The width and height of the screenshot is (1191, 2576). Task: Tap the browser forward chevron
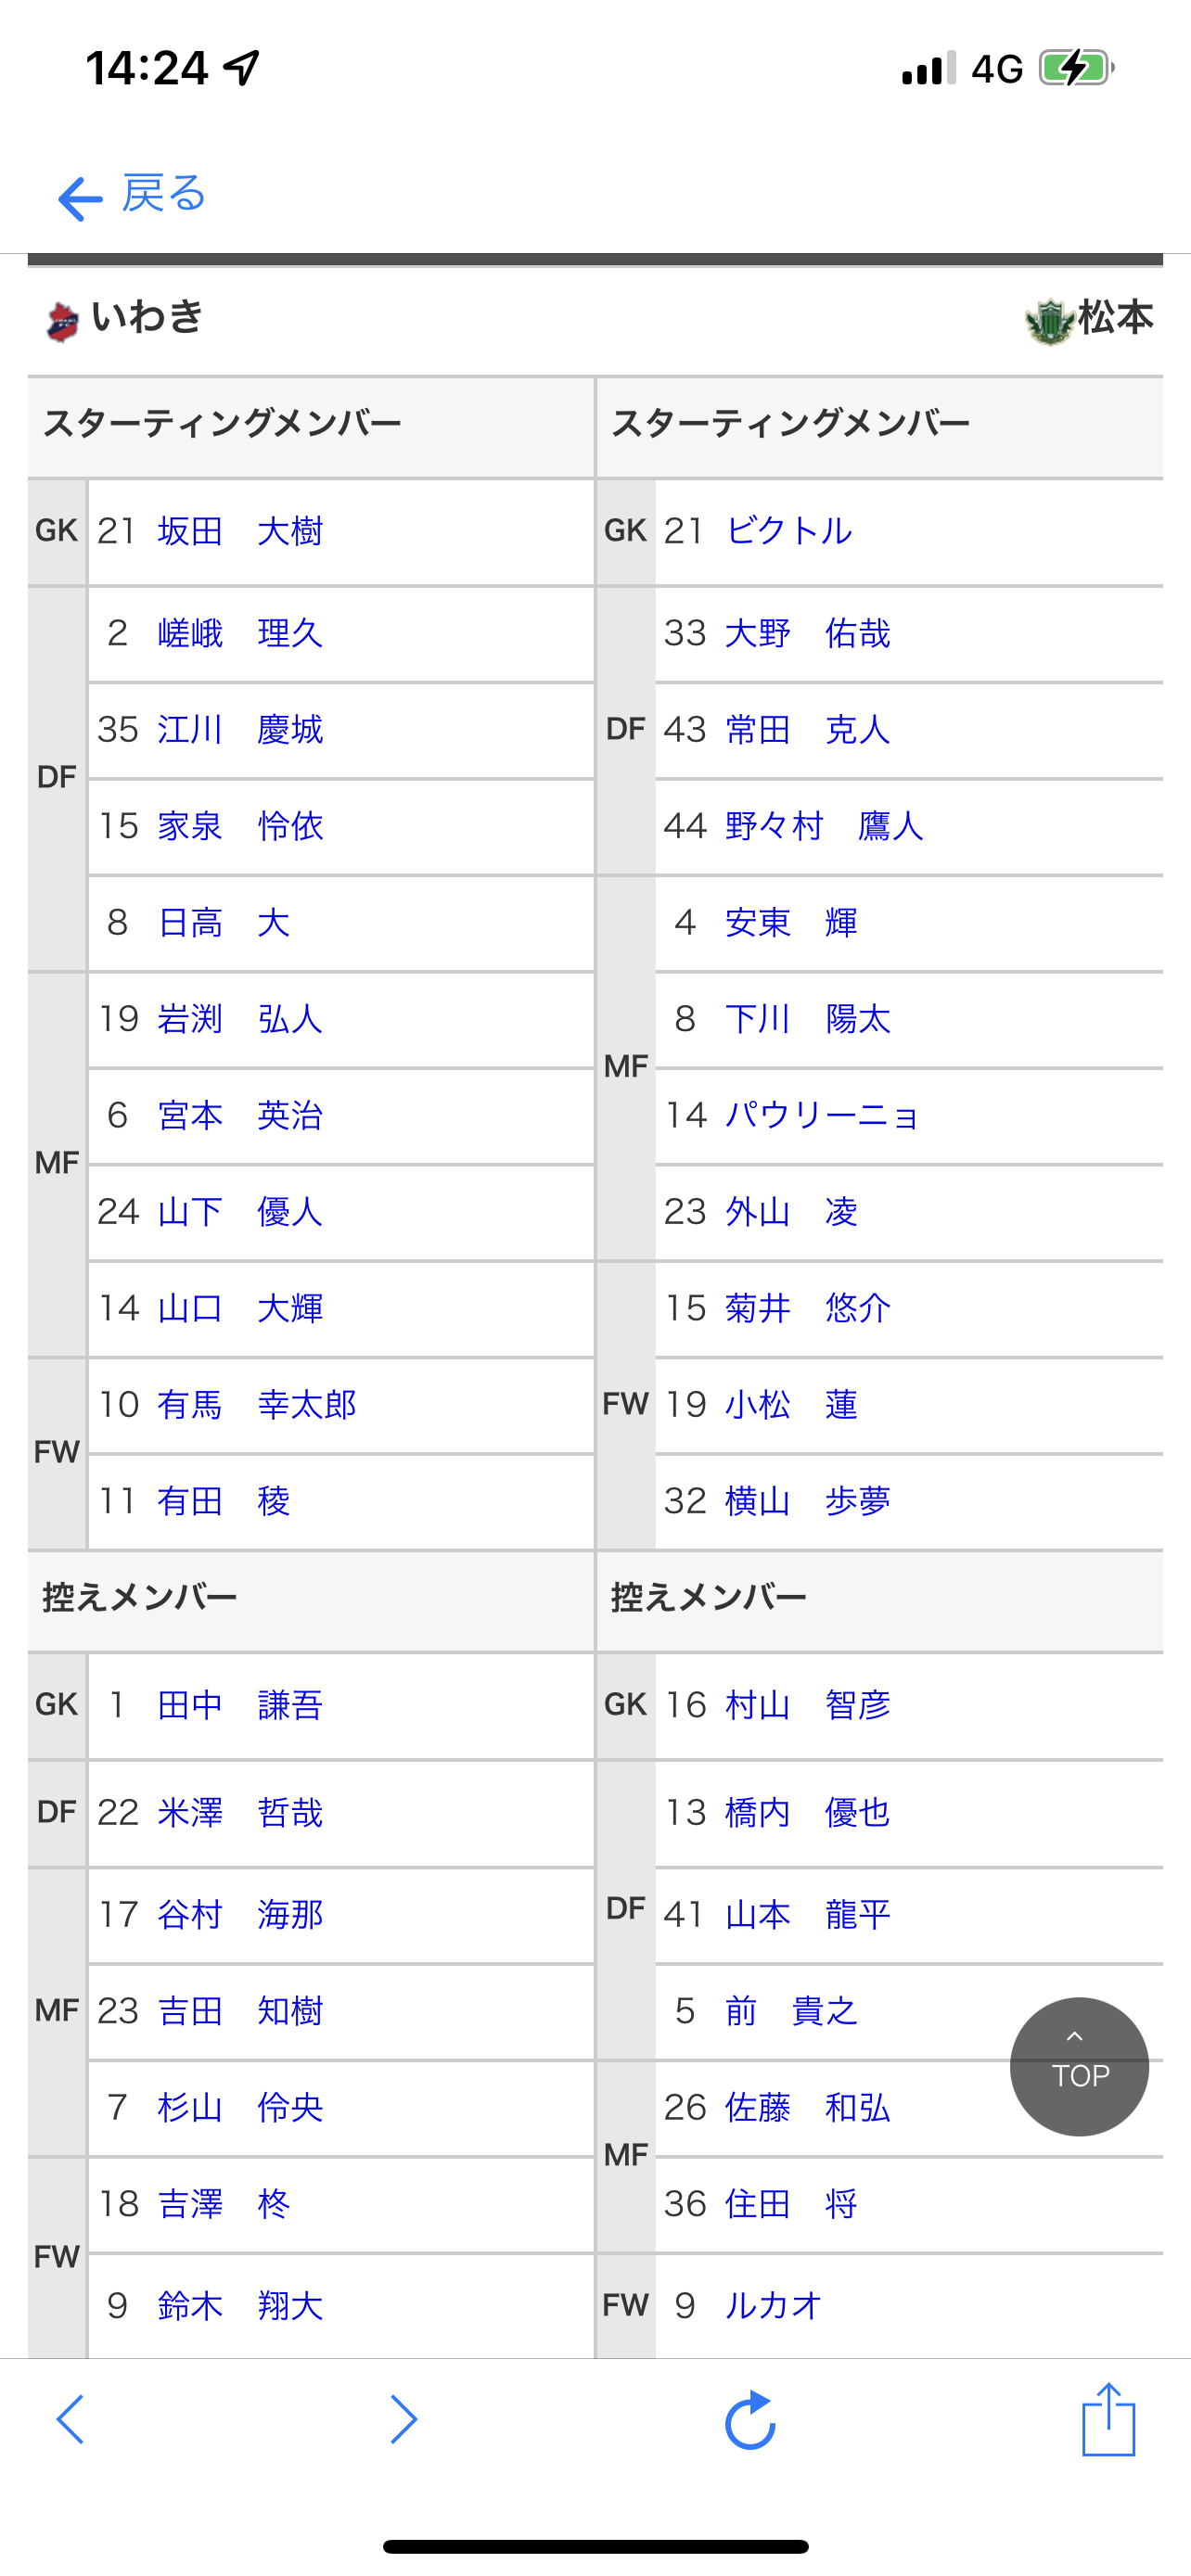pyautogui.click(x=403, y=2419)
